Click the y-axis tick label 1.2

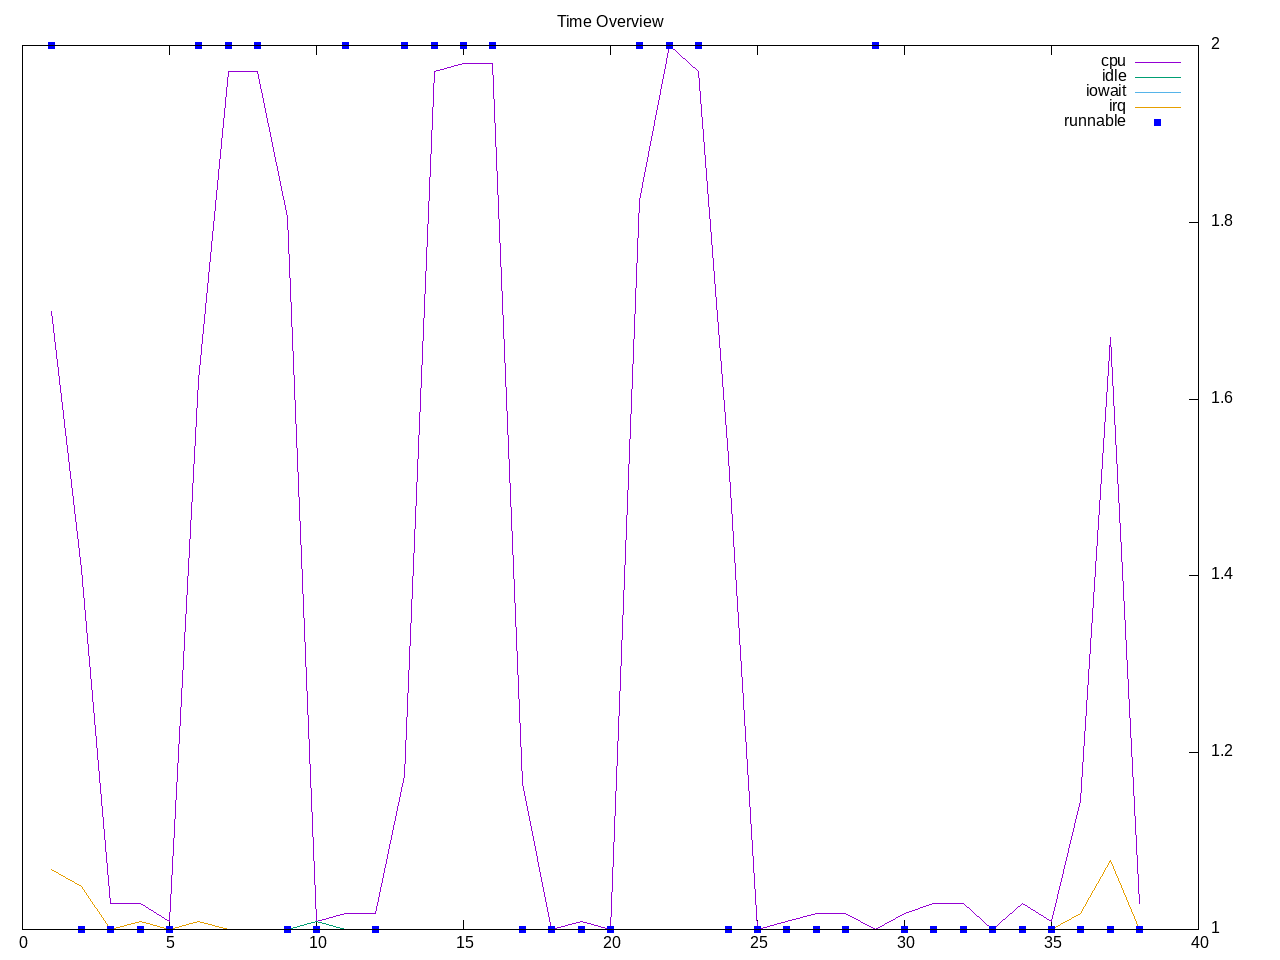pos(1222,752)
